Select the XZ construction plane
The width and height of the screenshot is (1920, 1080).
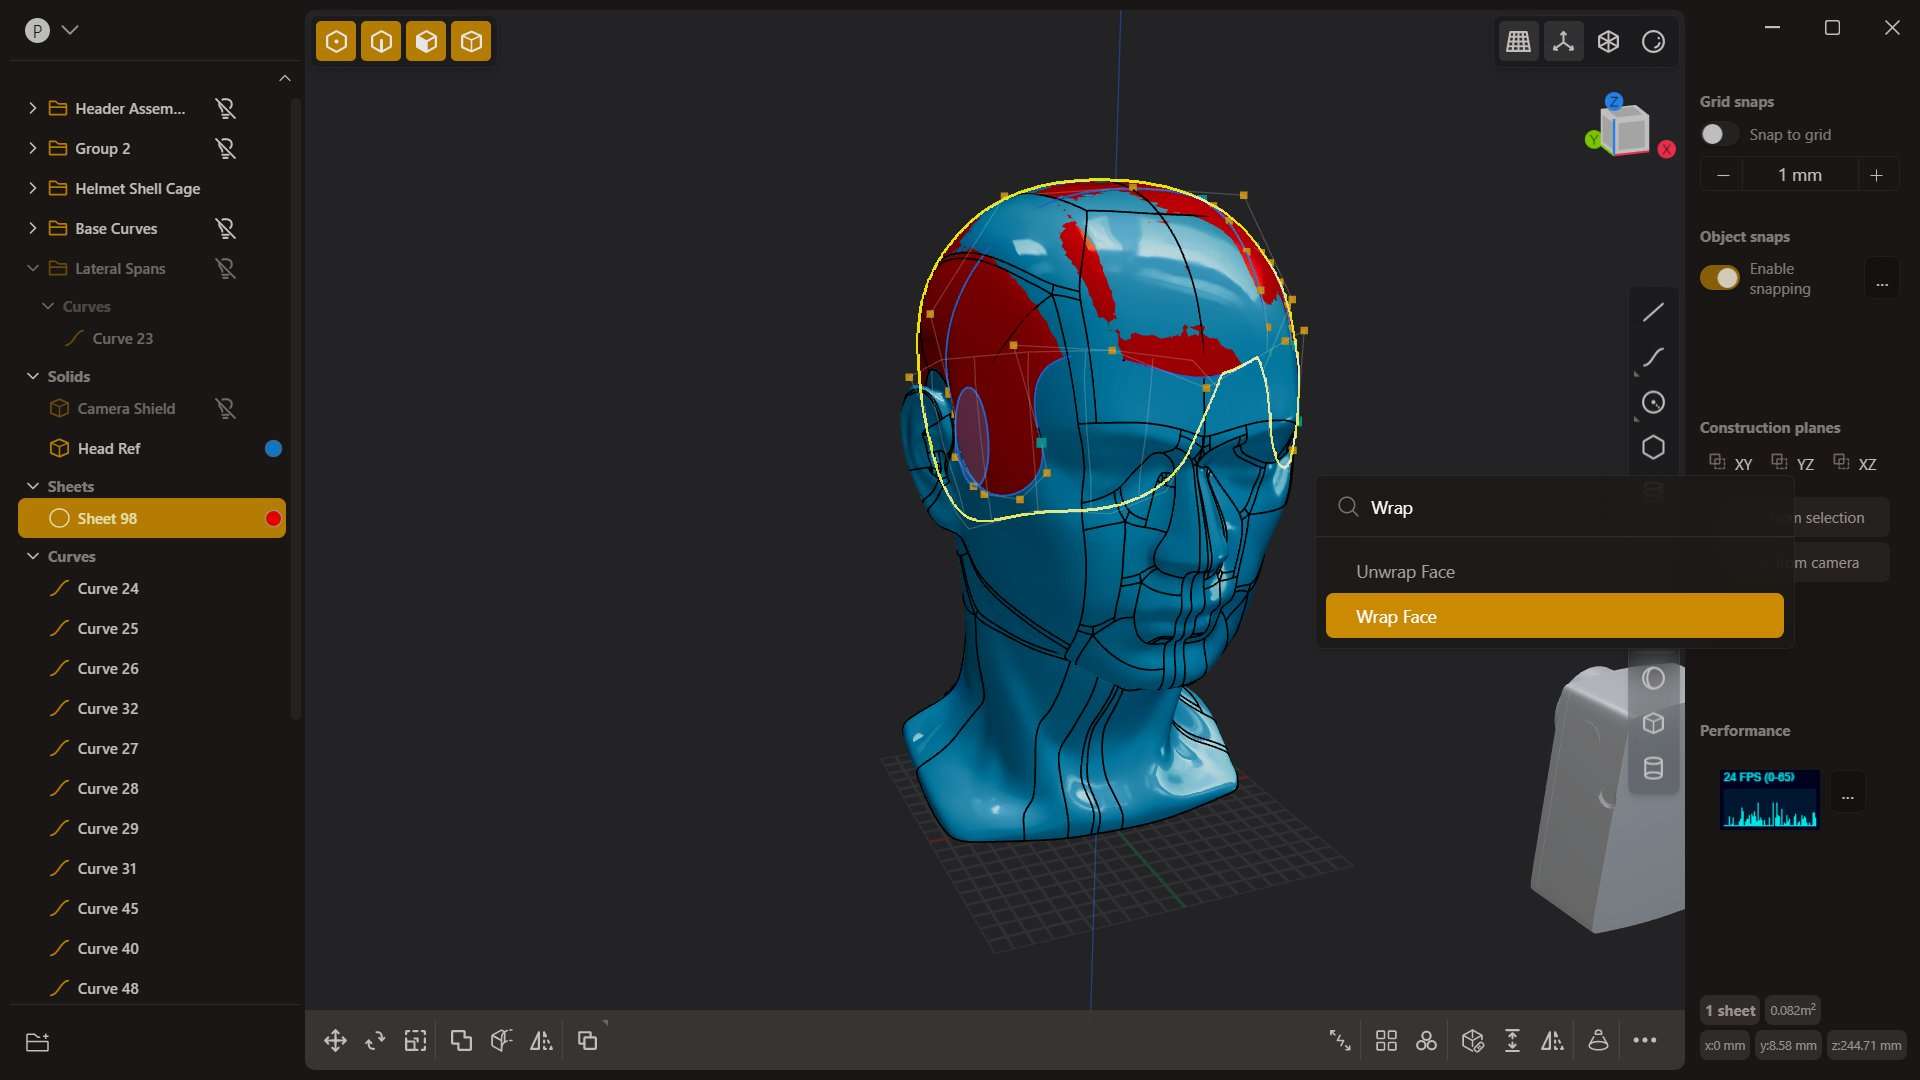1855,463
